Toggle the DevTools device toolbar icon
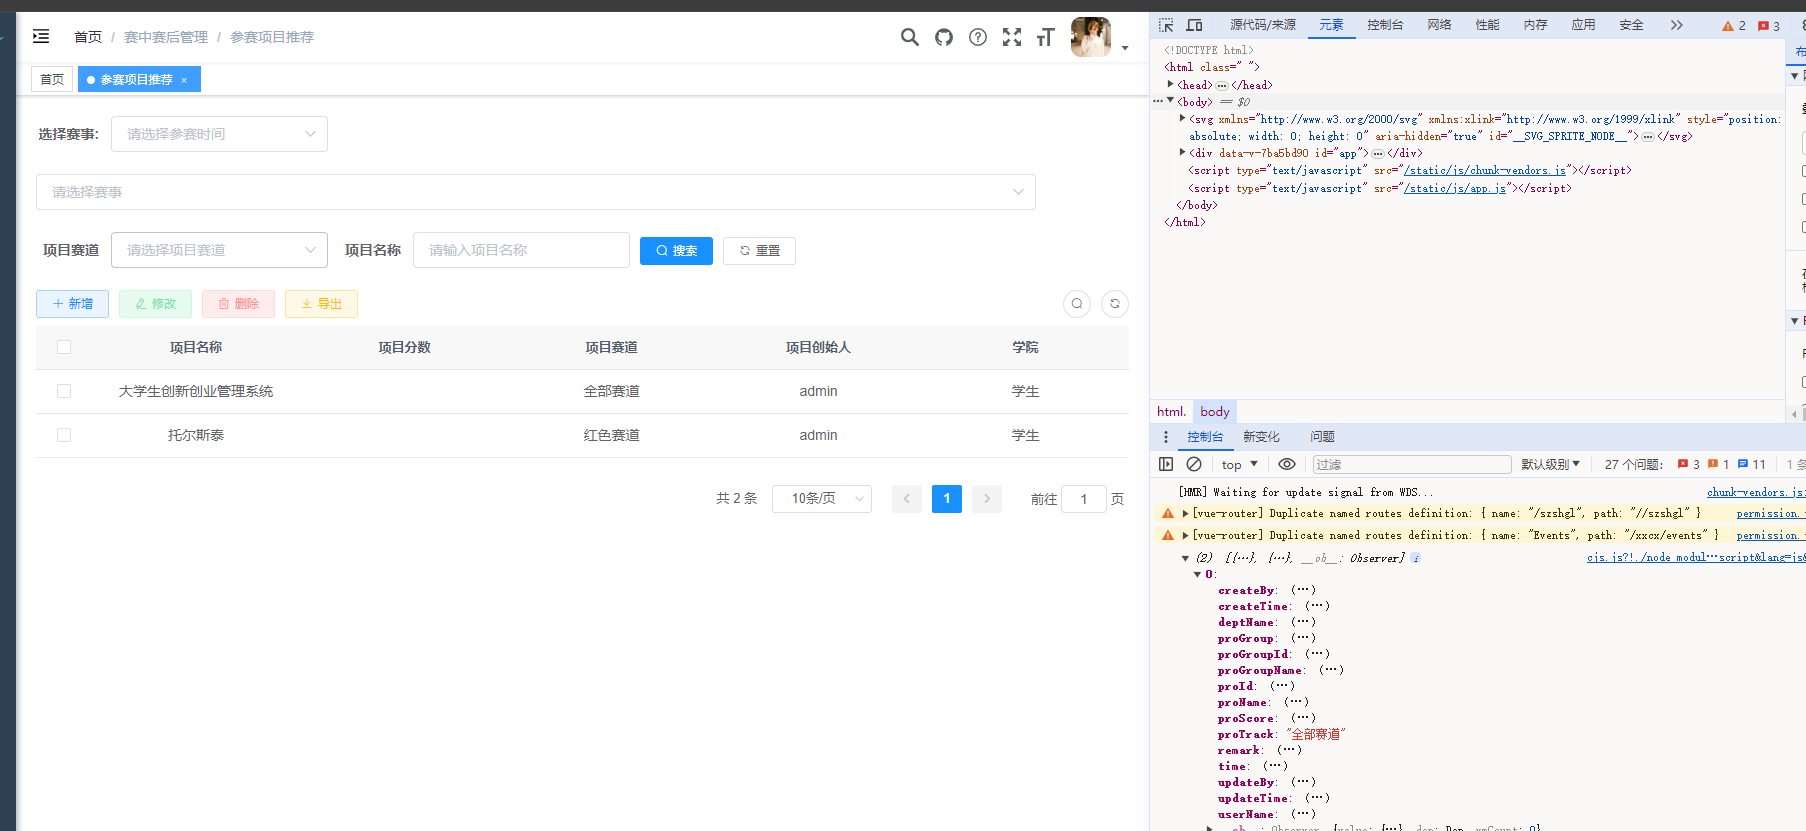Viewport: 1806px width, 831px height. (x=1194, y=25)
